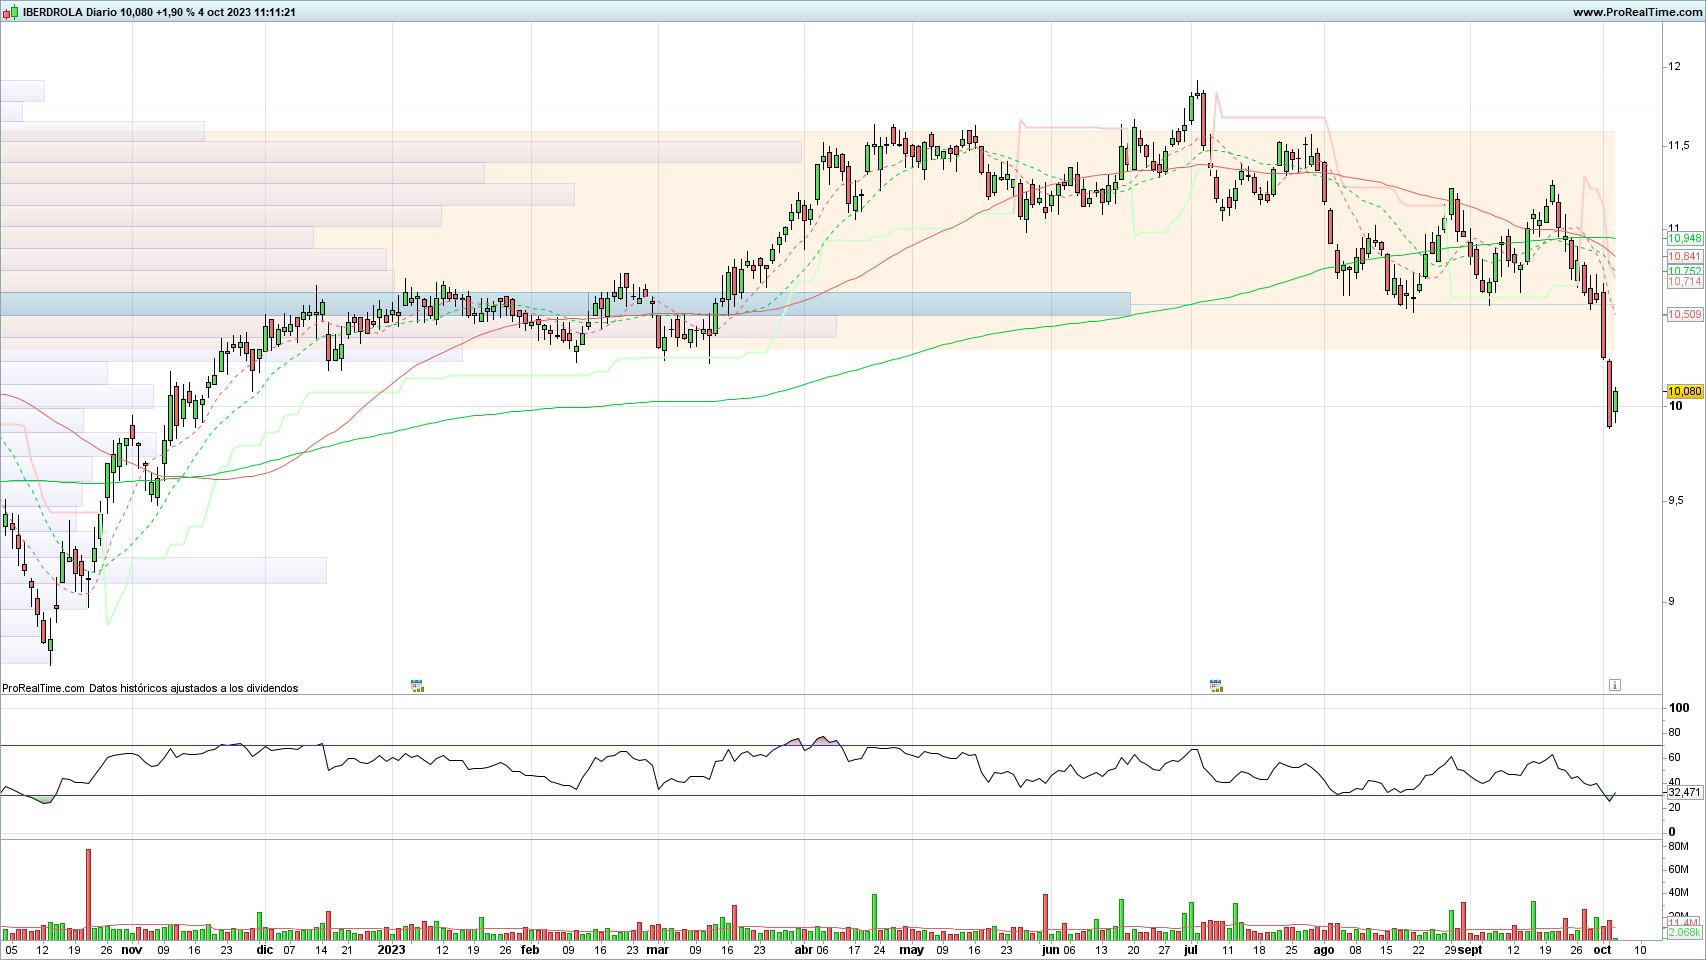Click the yellow 10,080 current price label
1706x960 pixels.
pos(1684,392)
